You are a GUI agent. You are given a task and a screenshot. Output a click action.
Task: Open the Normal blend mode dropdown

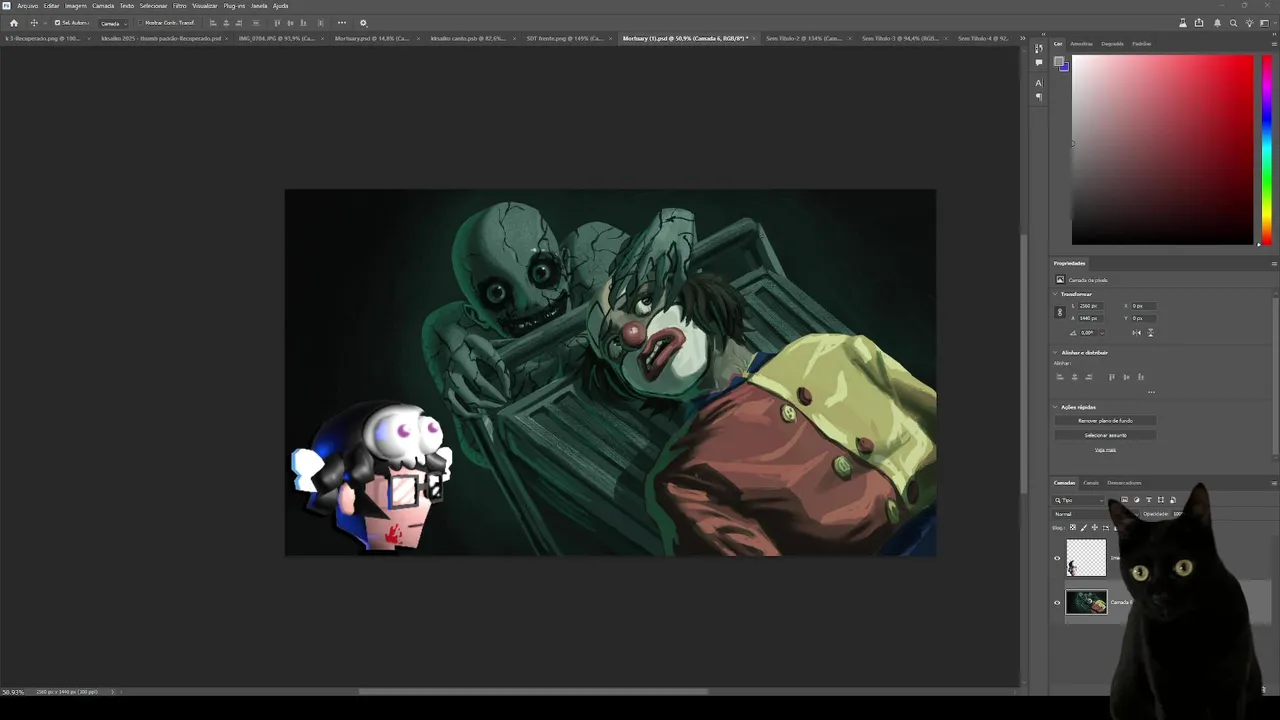pos(1095,514)
